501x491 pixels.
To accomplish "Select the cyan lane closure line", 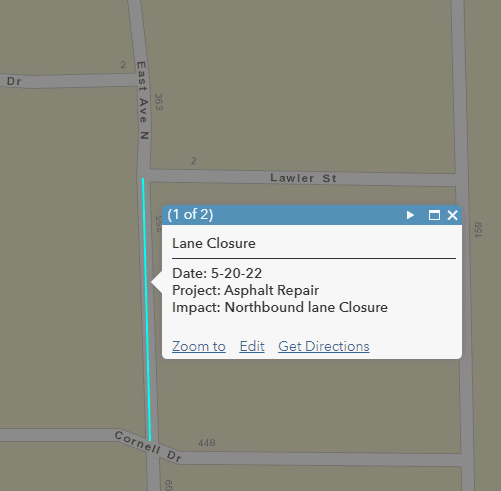I will (146, 310).
